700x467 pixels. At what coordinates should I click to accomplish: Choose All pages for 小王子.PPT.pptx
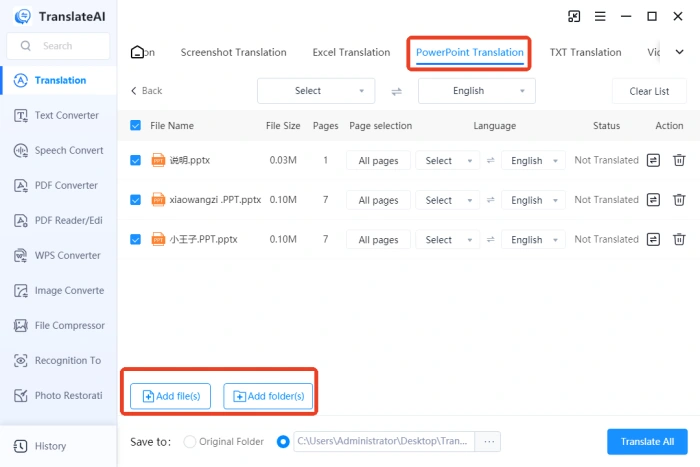(x=378, y=240)
